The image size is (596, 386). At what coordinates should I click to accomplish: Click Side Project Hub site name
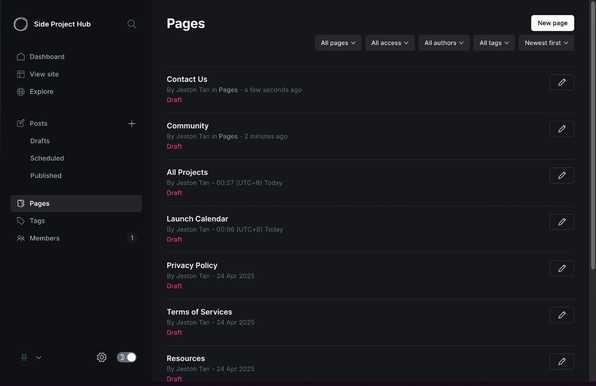tap(62, 24)
